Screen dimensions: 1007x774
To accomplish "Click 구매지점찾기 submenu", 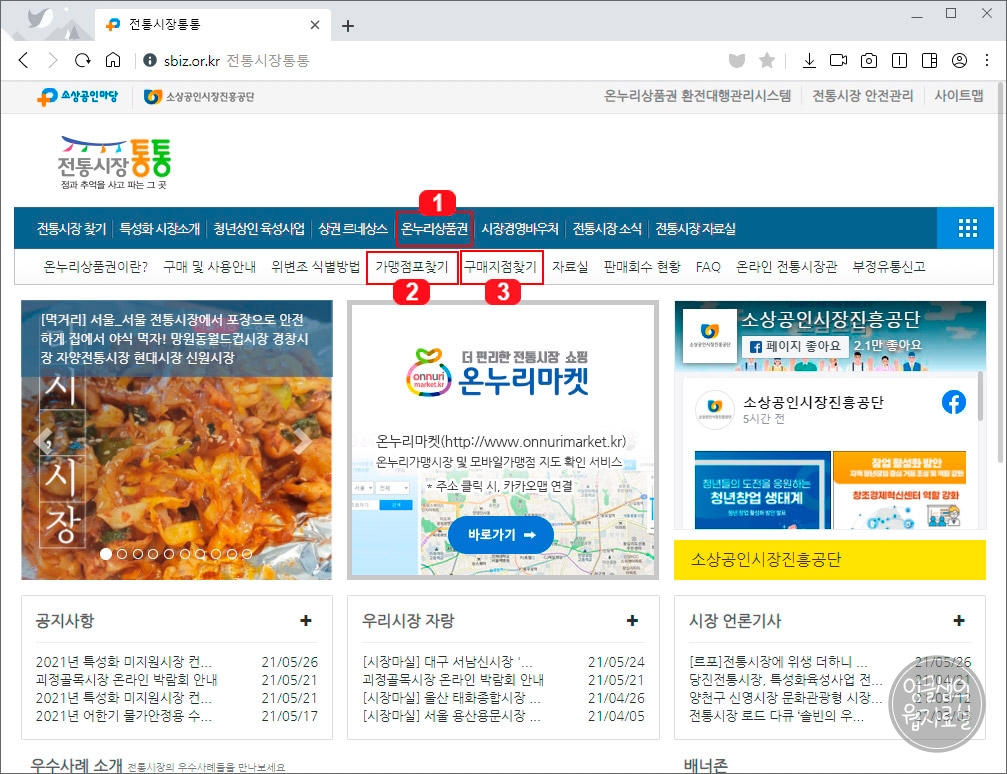I will tap(500, 267).
